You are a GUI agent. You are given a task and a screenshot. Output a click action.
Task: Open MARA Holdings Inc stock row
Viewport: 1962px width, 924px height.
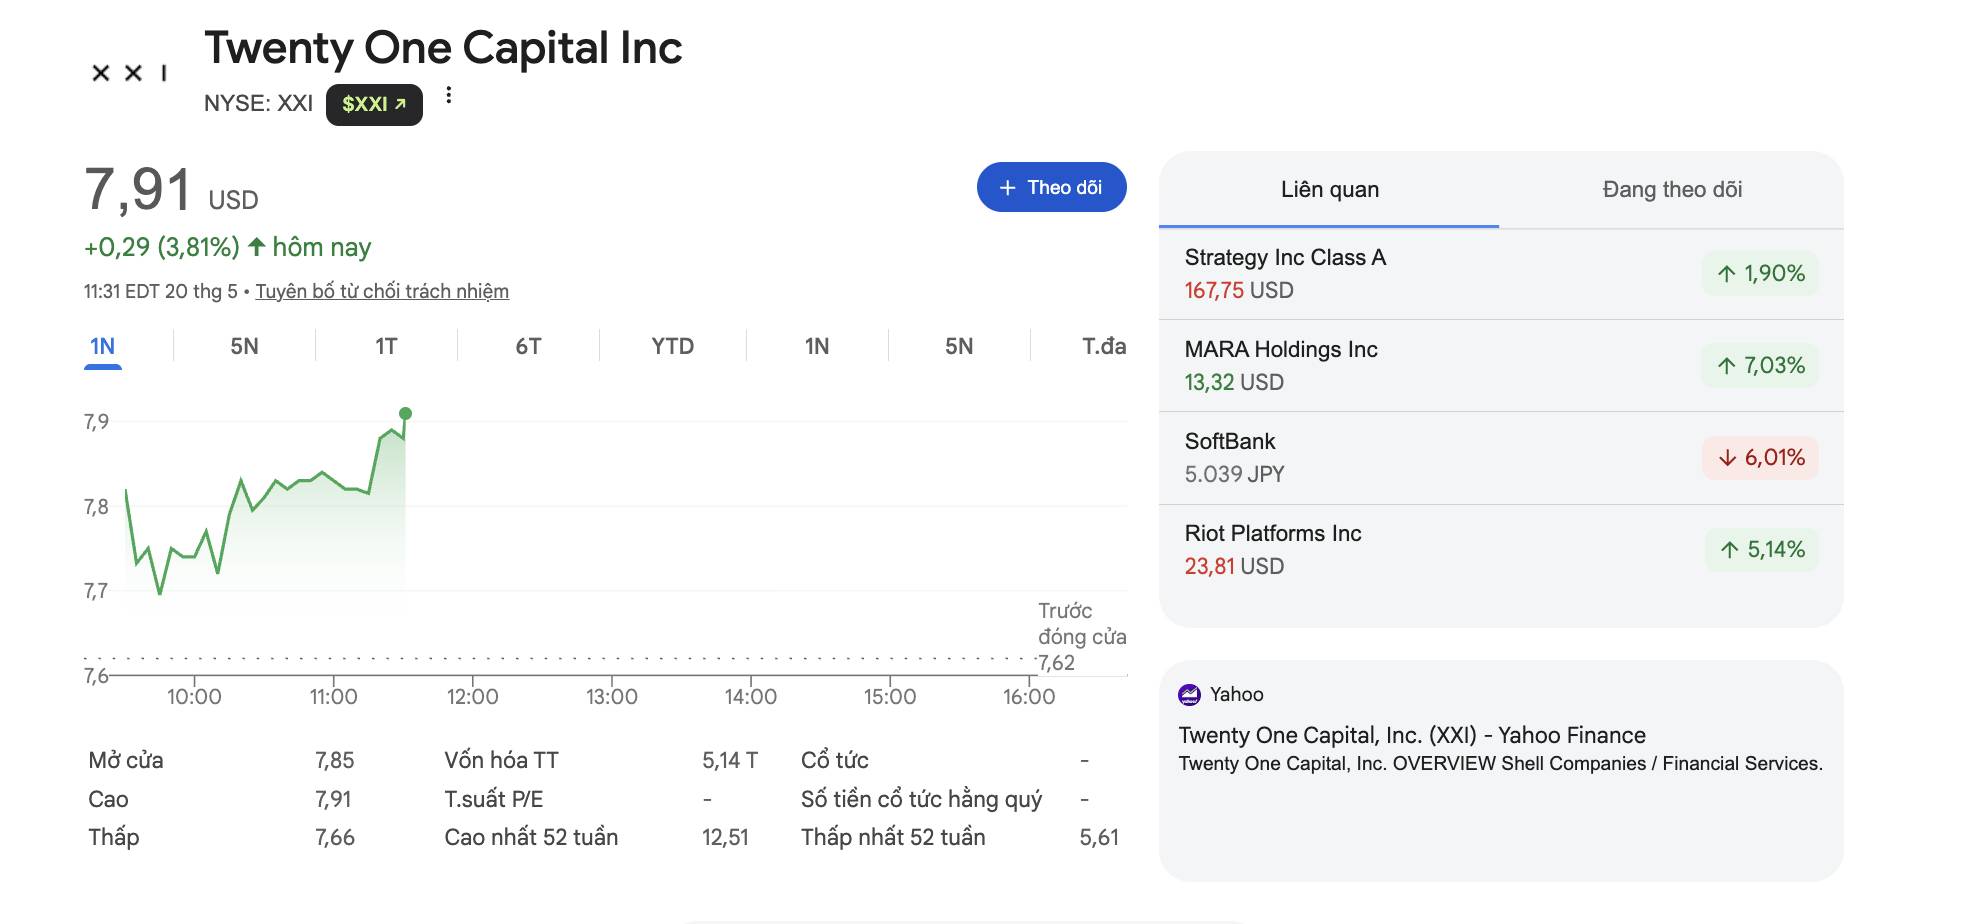tap(1501, 366)
